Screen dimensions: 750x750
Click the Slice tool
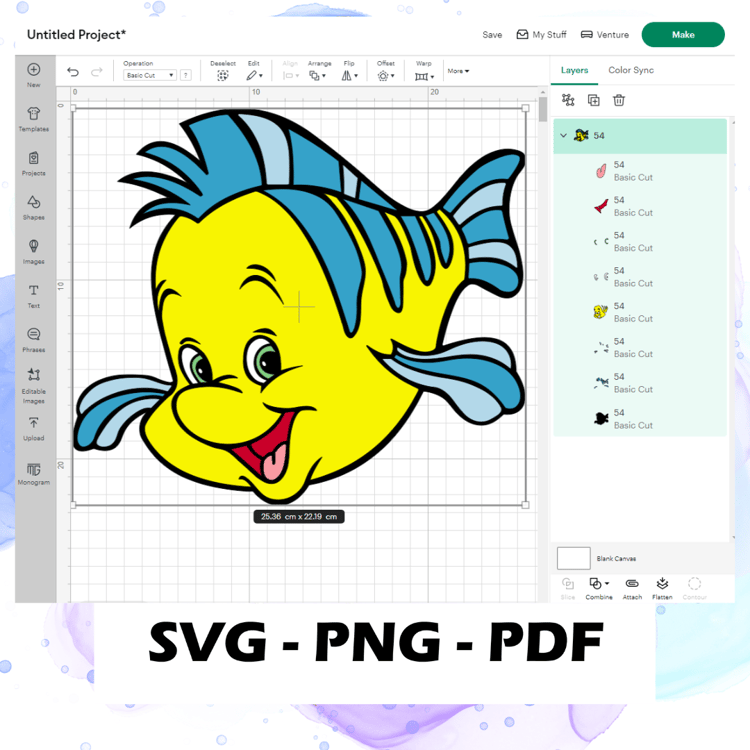568,588
